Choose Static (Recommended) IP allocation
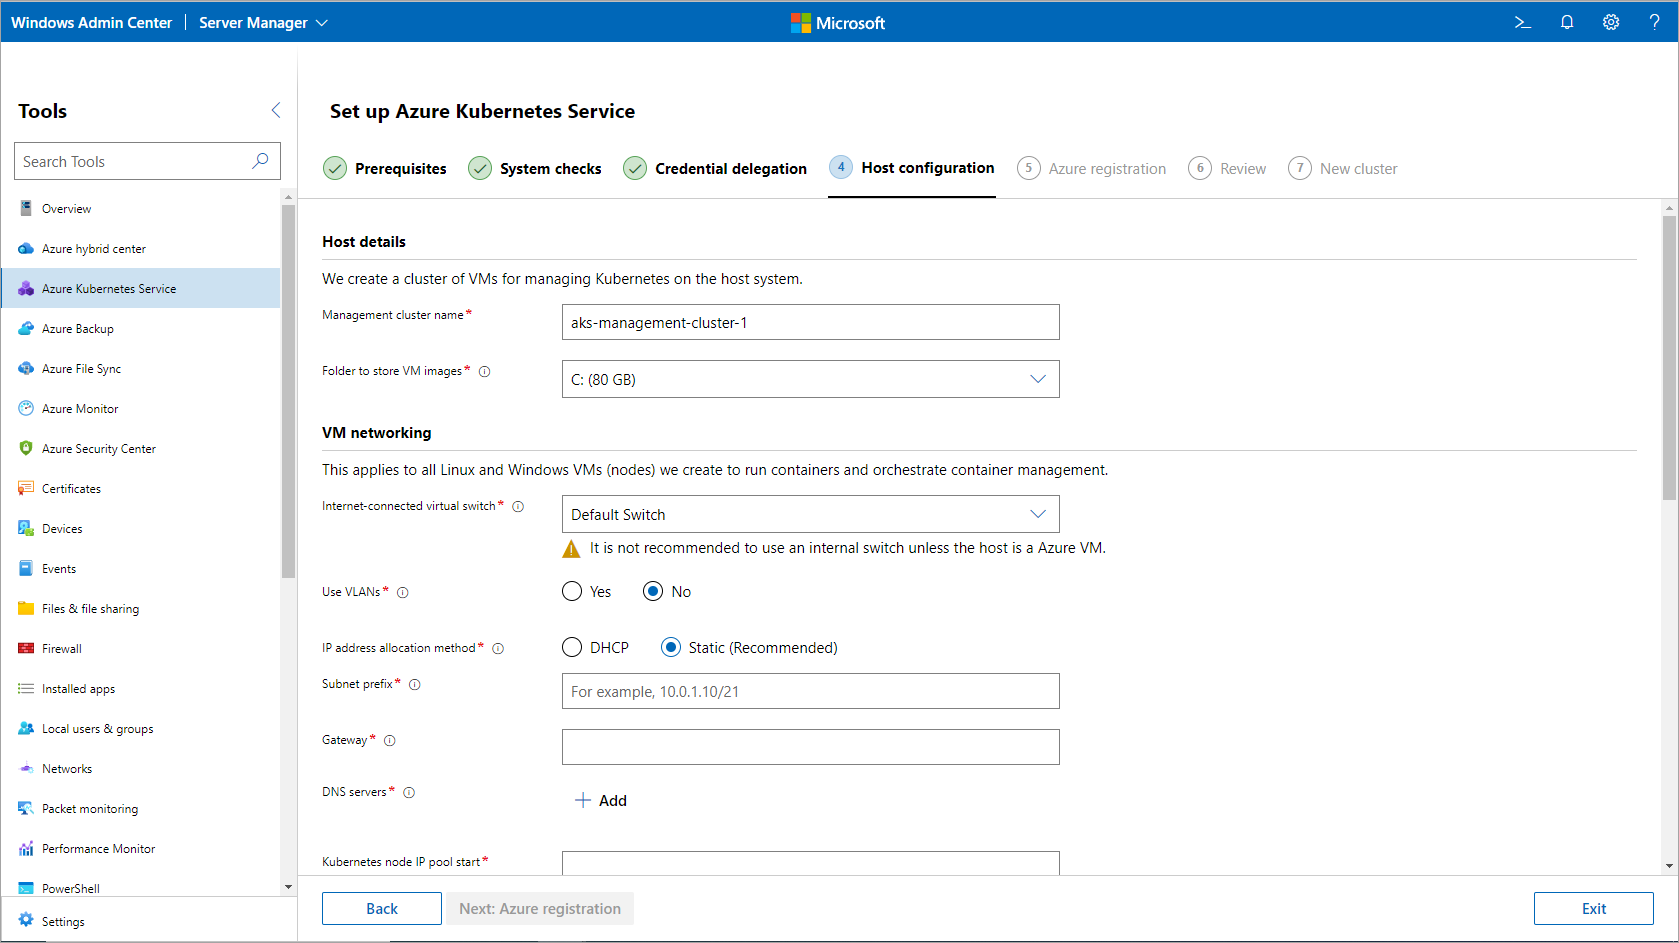Viewport: 1679px width, 943px height. pyautogui.click(x=671, y=648)
